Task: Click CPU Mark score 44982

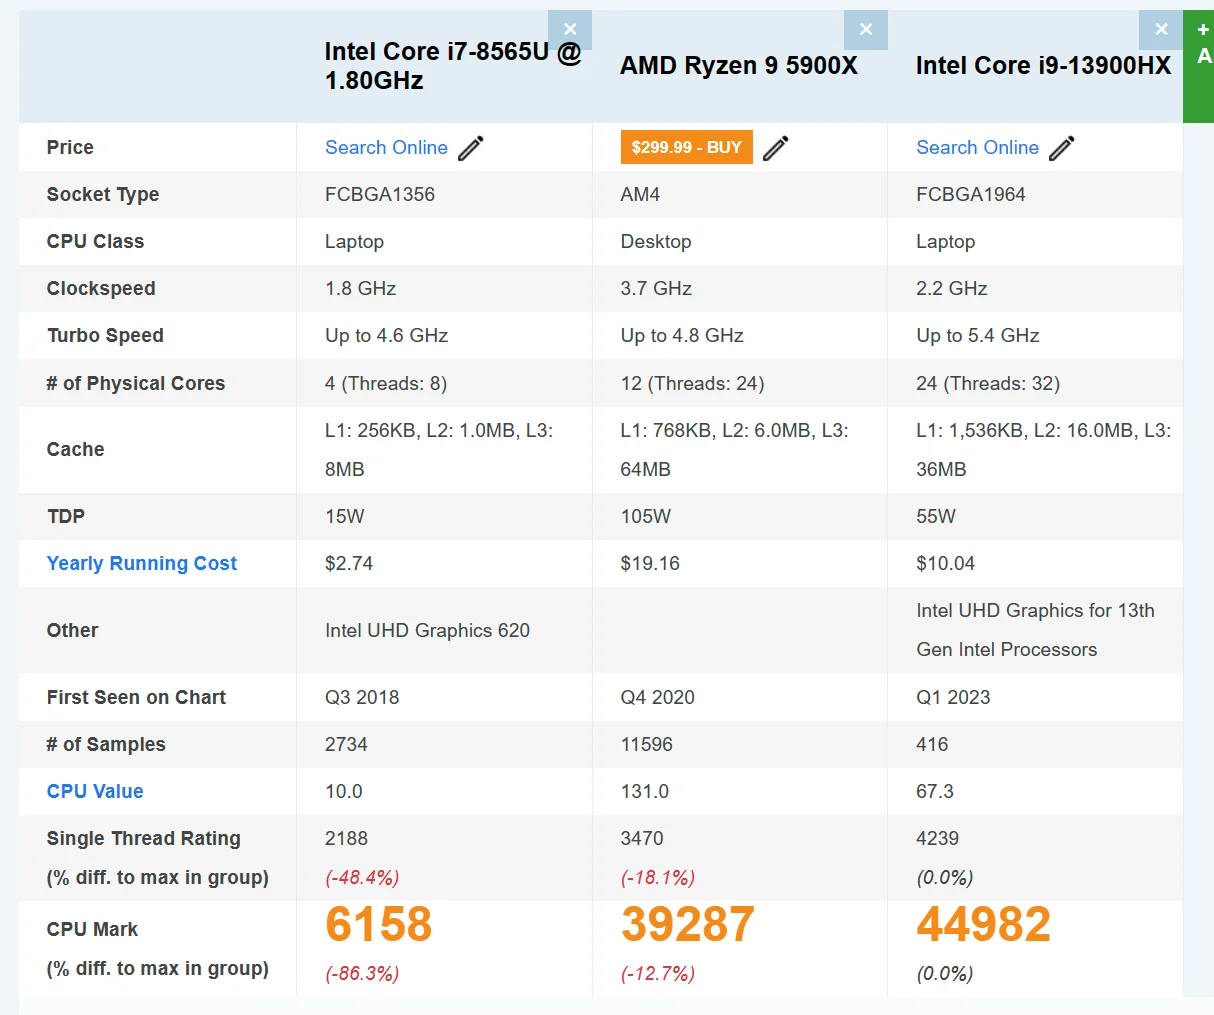Action: (x=984, y=924)
